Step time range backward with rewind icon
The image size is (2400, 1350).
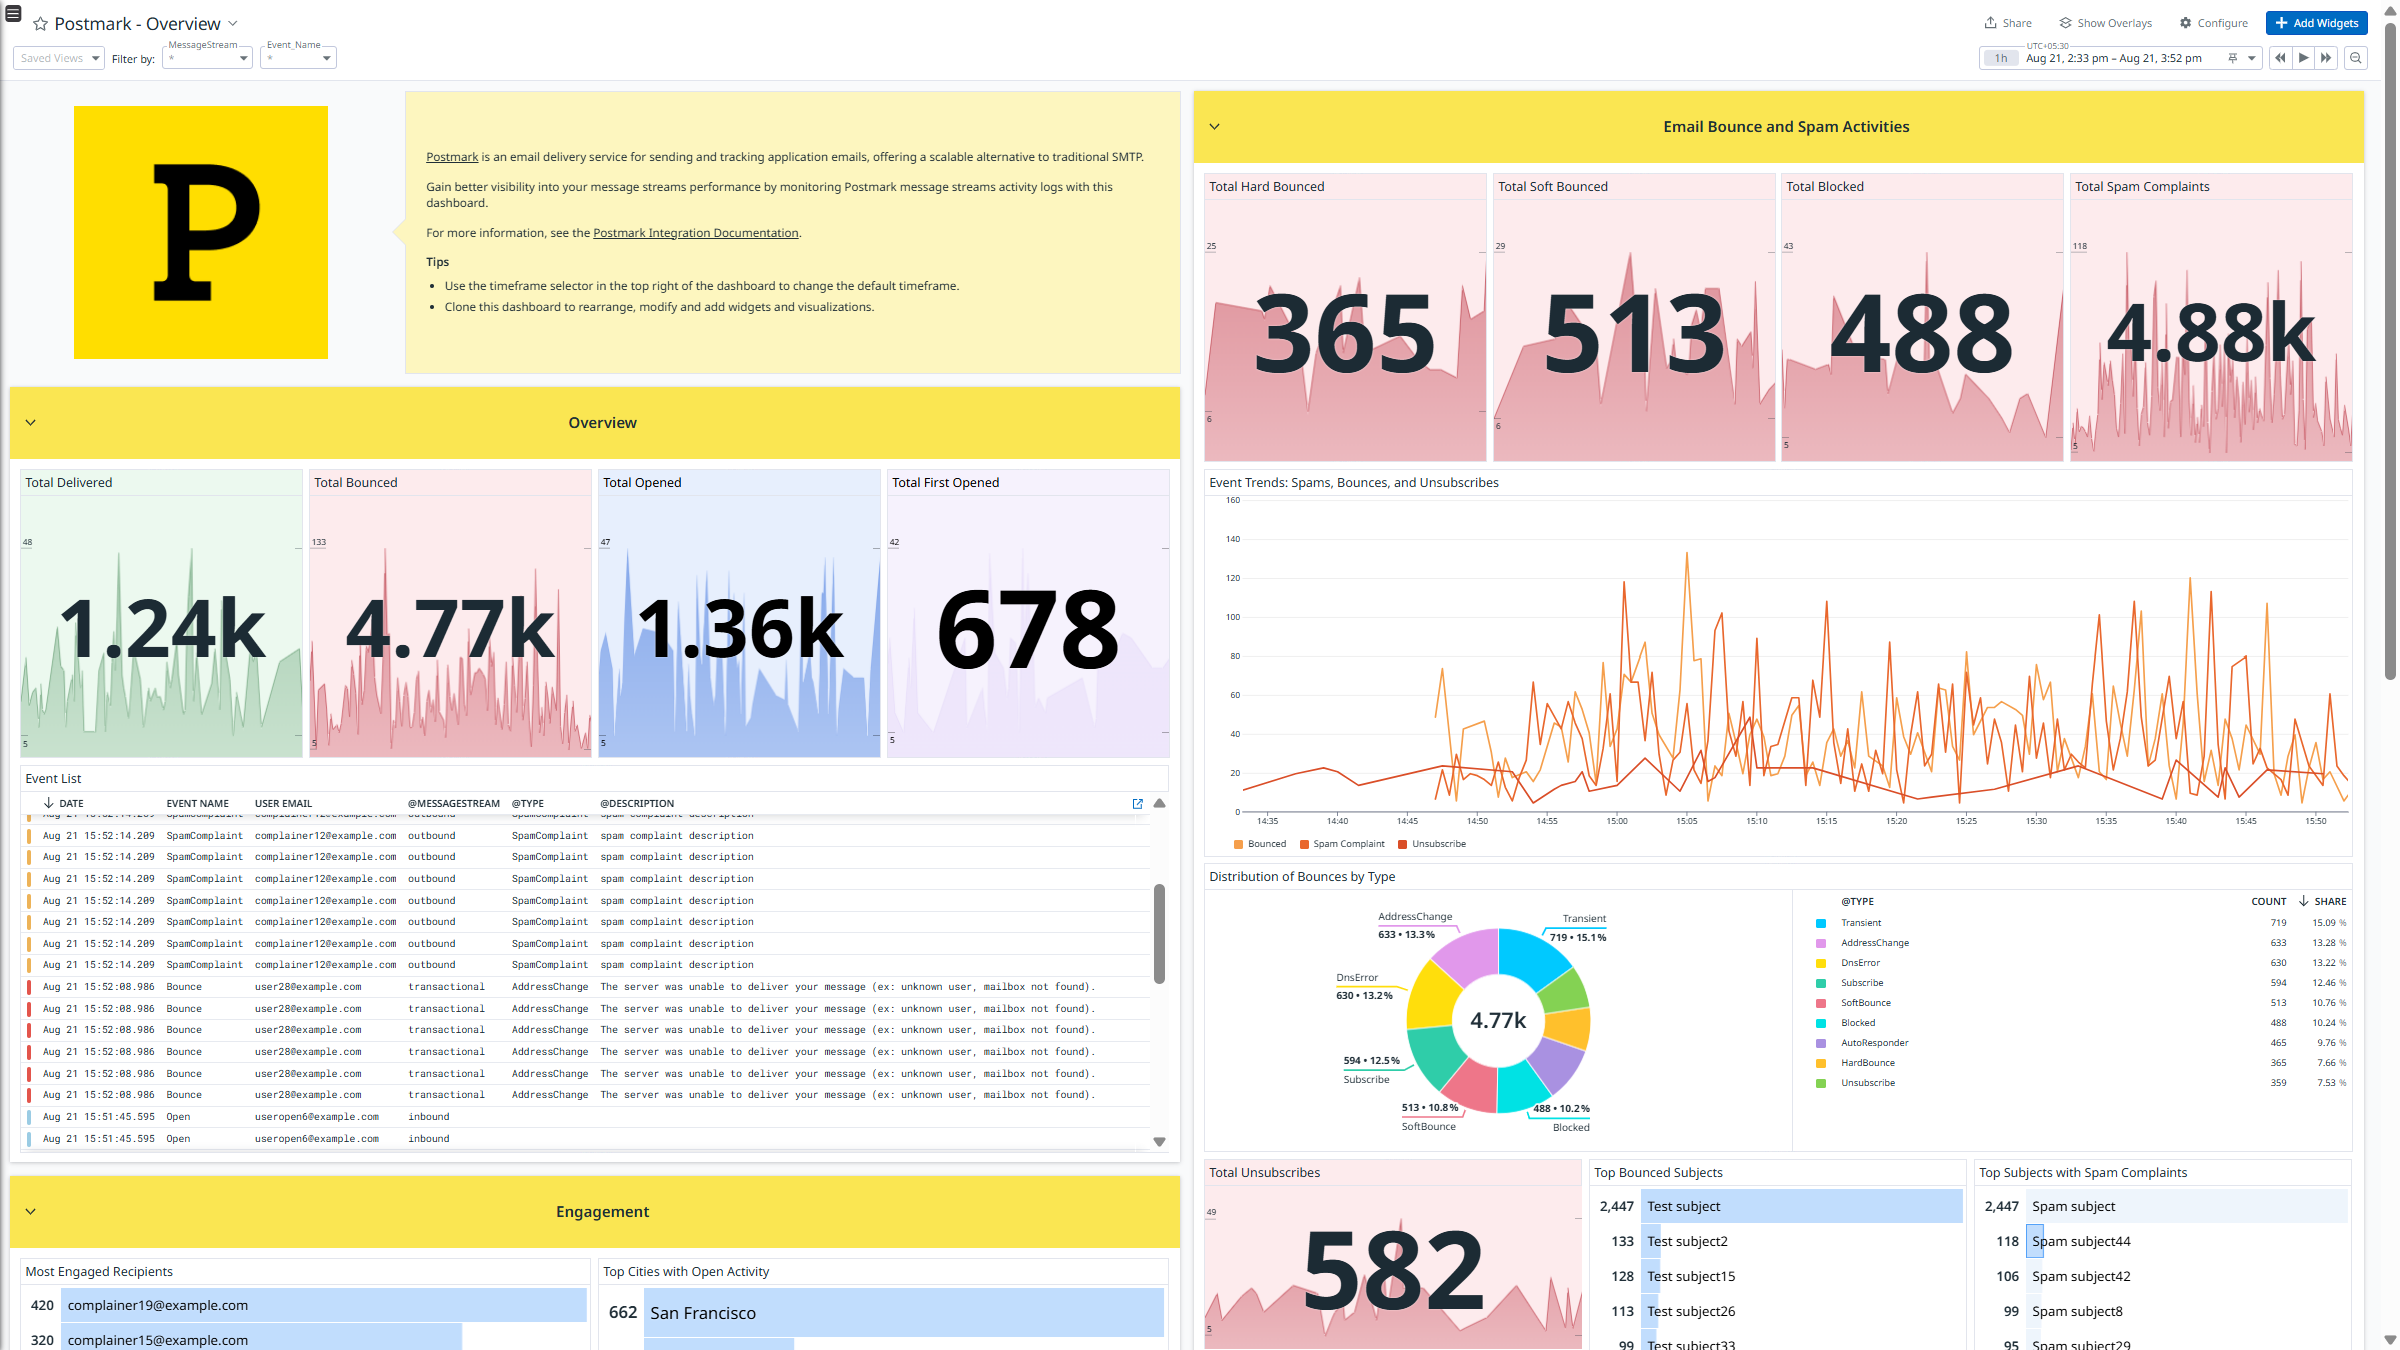(2280, 58)
